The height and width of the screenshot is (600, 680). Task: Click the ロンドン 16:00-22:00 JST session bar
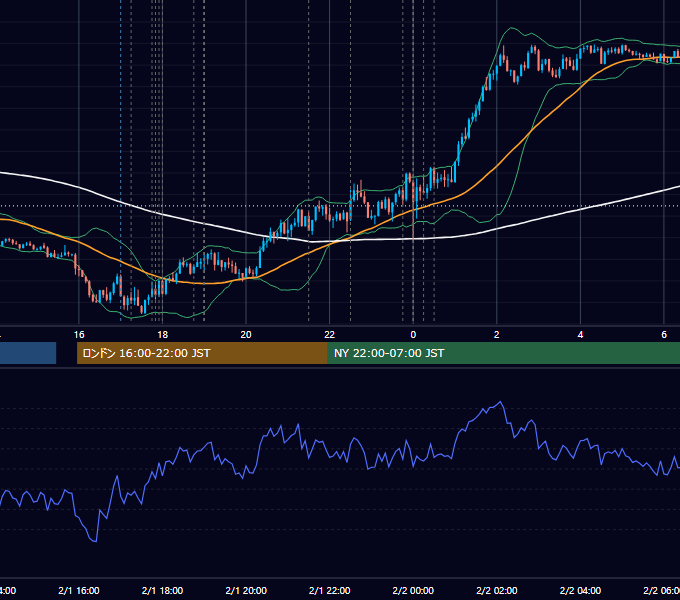[x=202, y=353]
